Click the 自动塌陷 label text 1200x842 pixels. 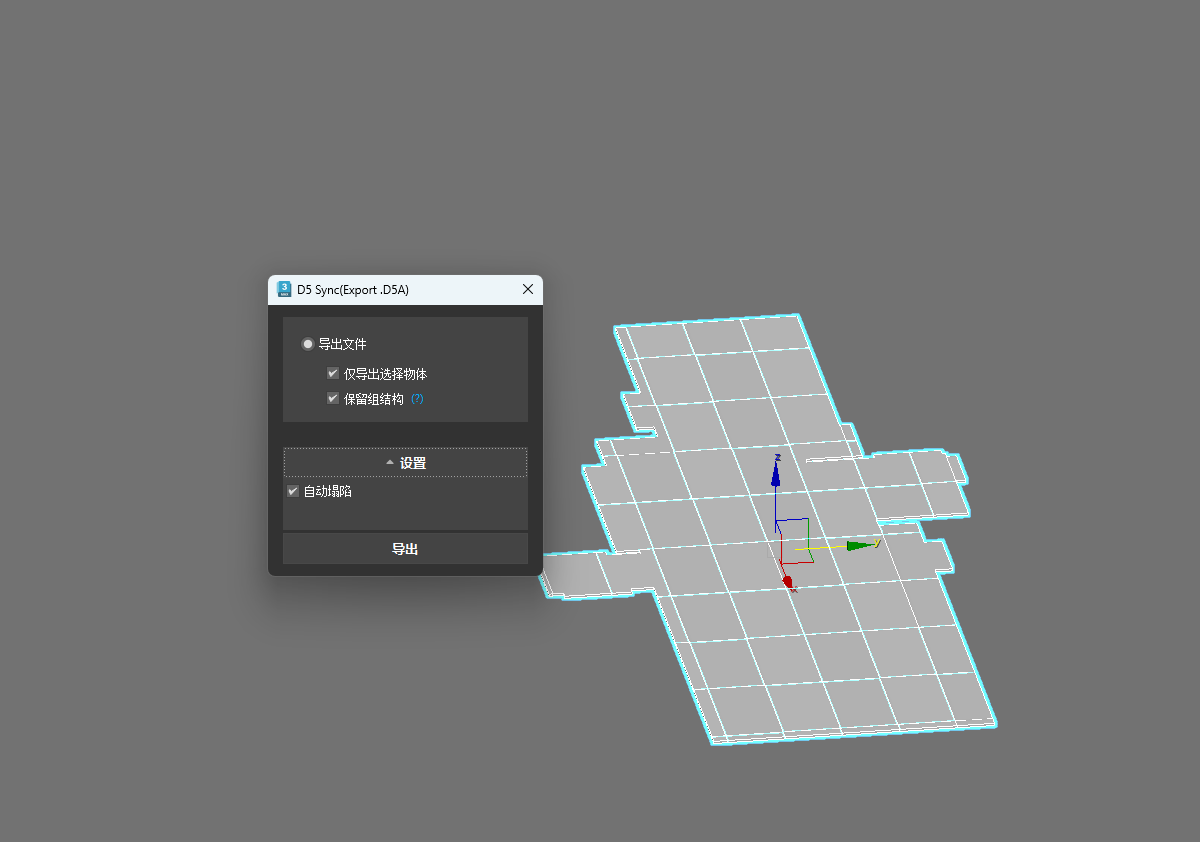327,491
